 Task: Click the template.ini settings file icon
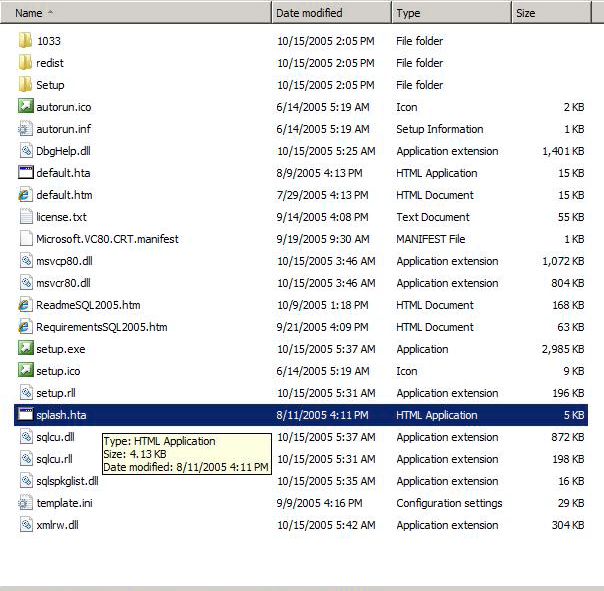26,503
